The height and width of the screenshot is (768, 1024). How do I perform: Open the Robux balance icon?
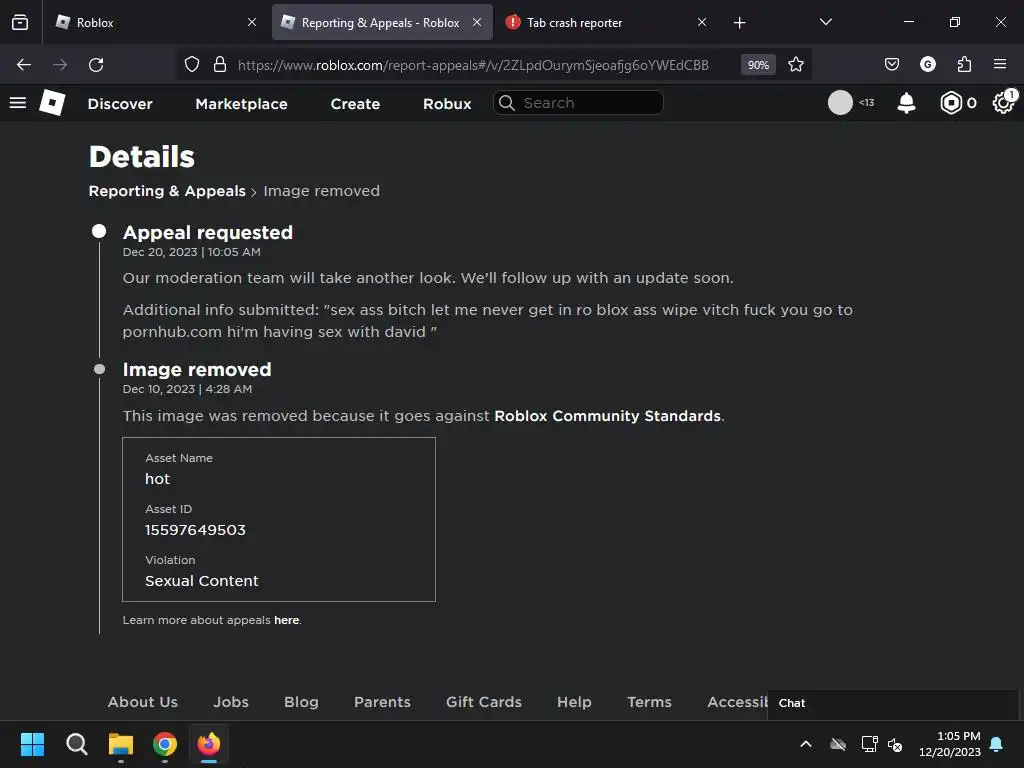[x=952, y=103]
